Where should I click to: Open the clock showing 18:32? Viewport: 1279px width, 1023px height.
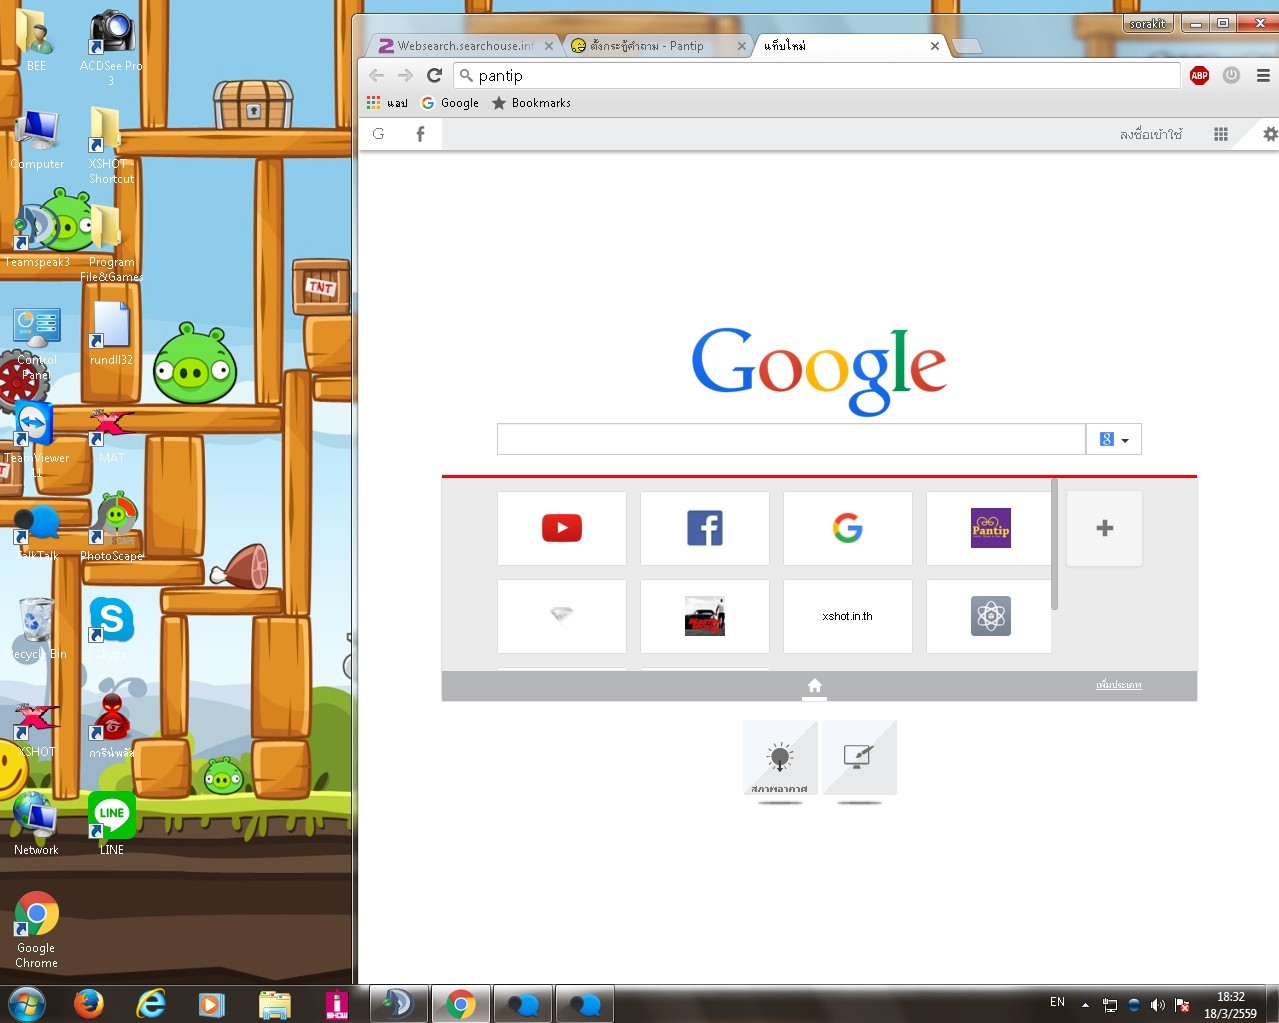point(1231,1005)
